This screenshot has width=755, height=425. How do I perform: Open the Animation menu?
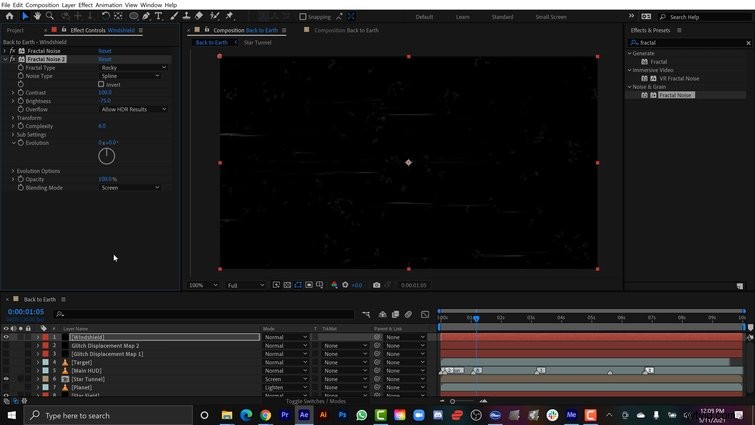coord(109,5)
